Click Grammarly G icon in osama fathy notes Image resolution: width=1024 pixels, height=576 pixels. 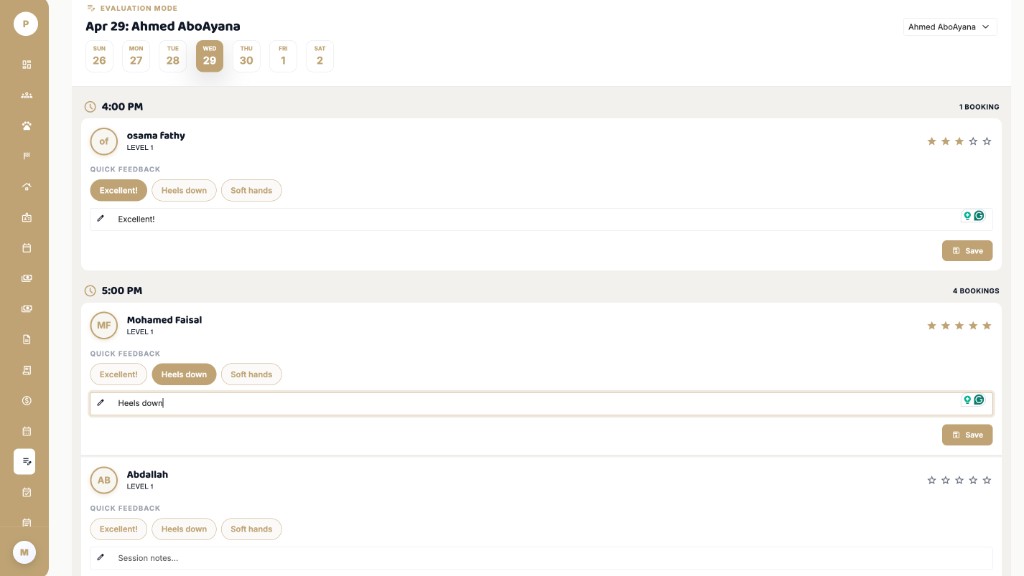pos(979,216)
